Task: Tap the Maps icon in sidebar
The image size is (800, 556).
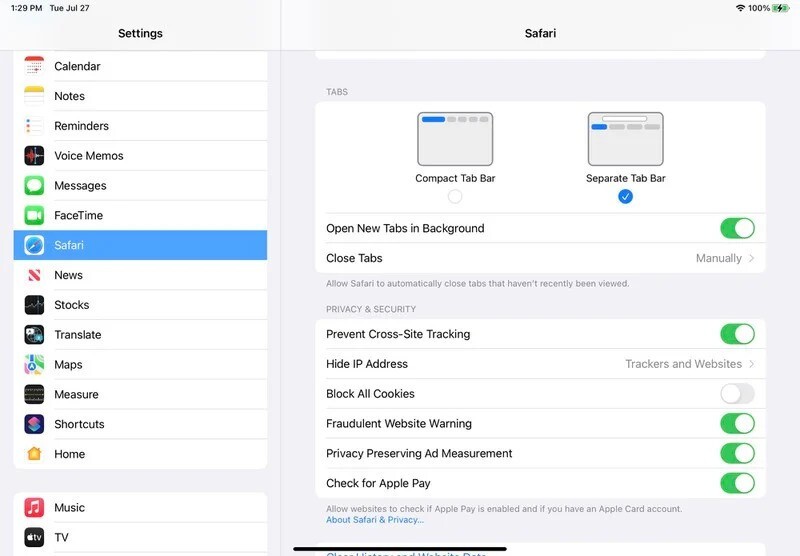Action: click(x=35, y=365)
